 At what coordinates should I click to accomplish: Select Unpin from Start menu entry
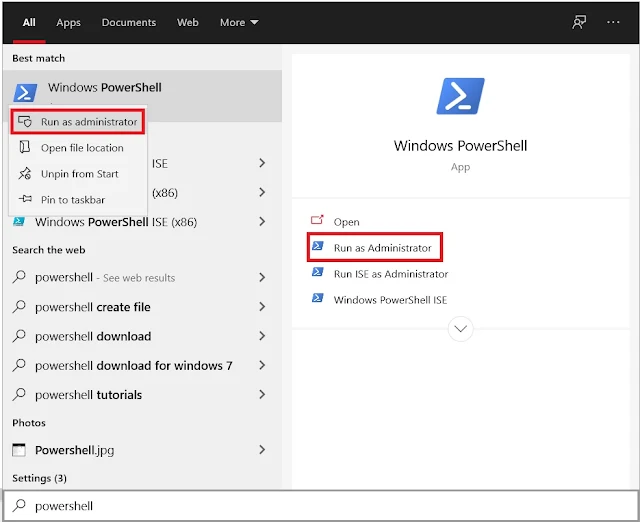[x=78, y=174]
